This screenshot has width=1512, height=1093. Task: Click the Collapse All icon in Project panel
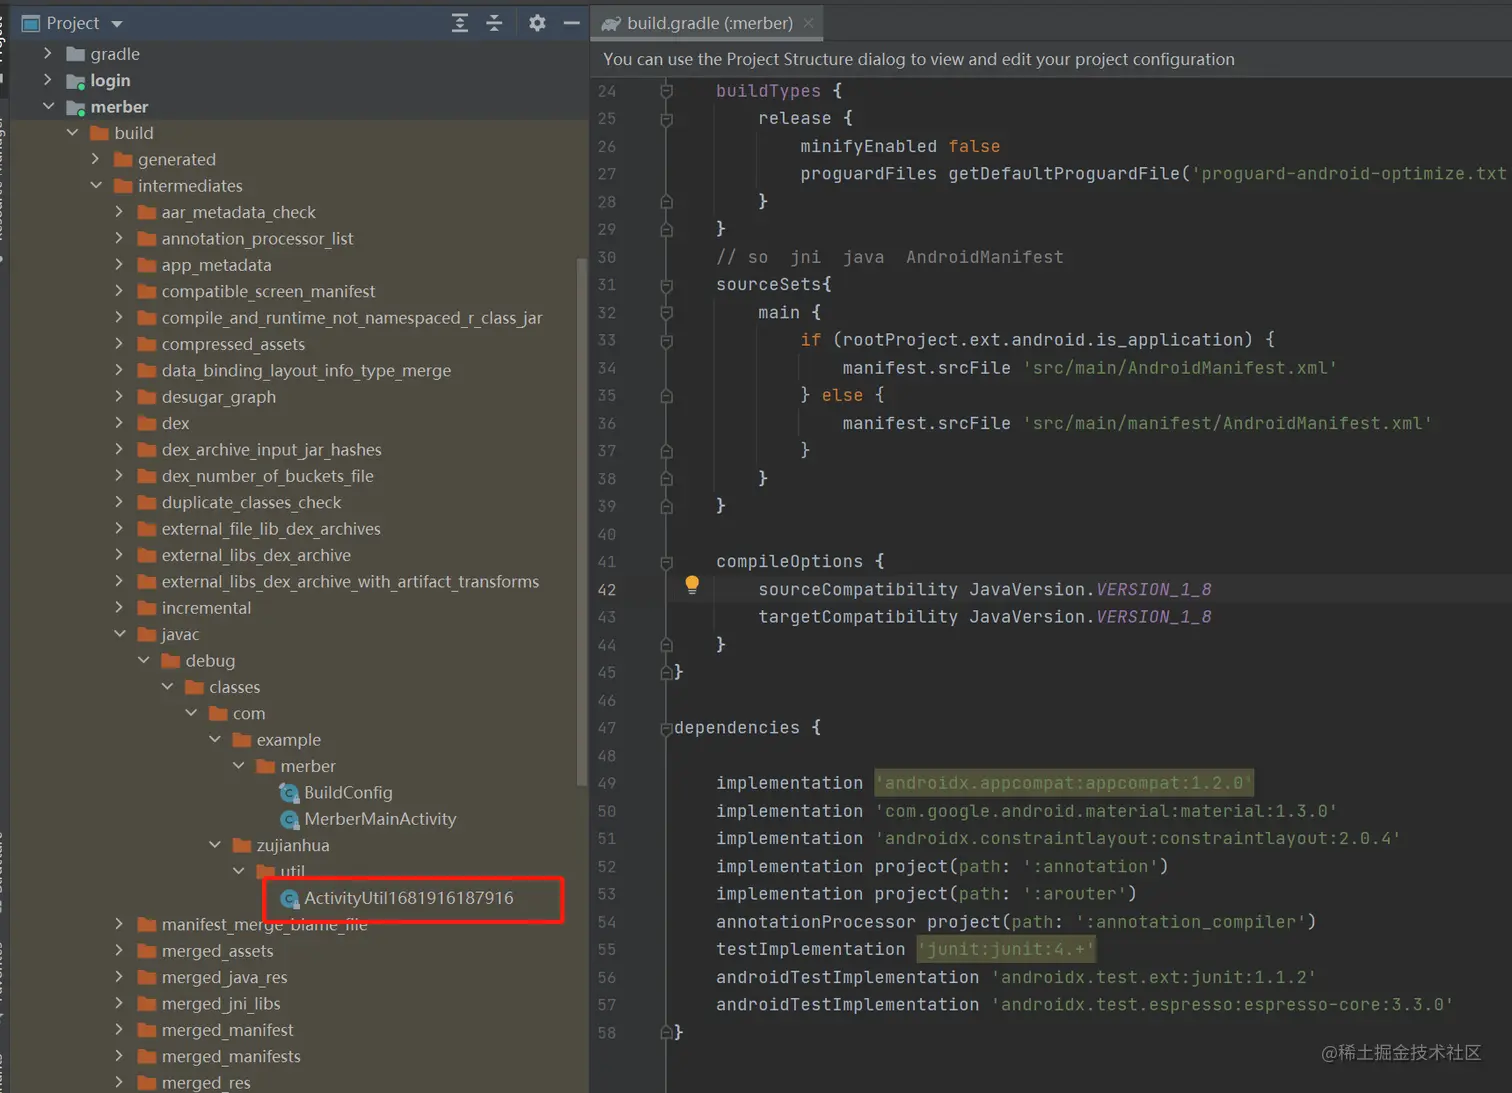pyautogui.click(x=494, y=23)
